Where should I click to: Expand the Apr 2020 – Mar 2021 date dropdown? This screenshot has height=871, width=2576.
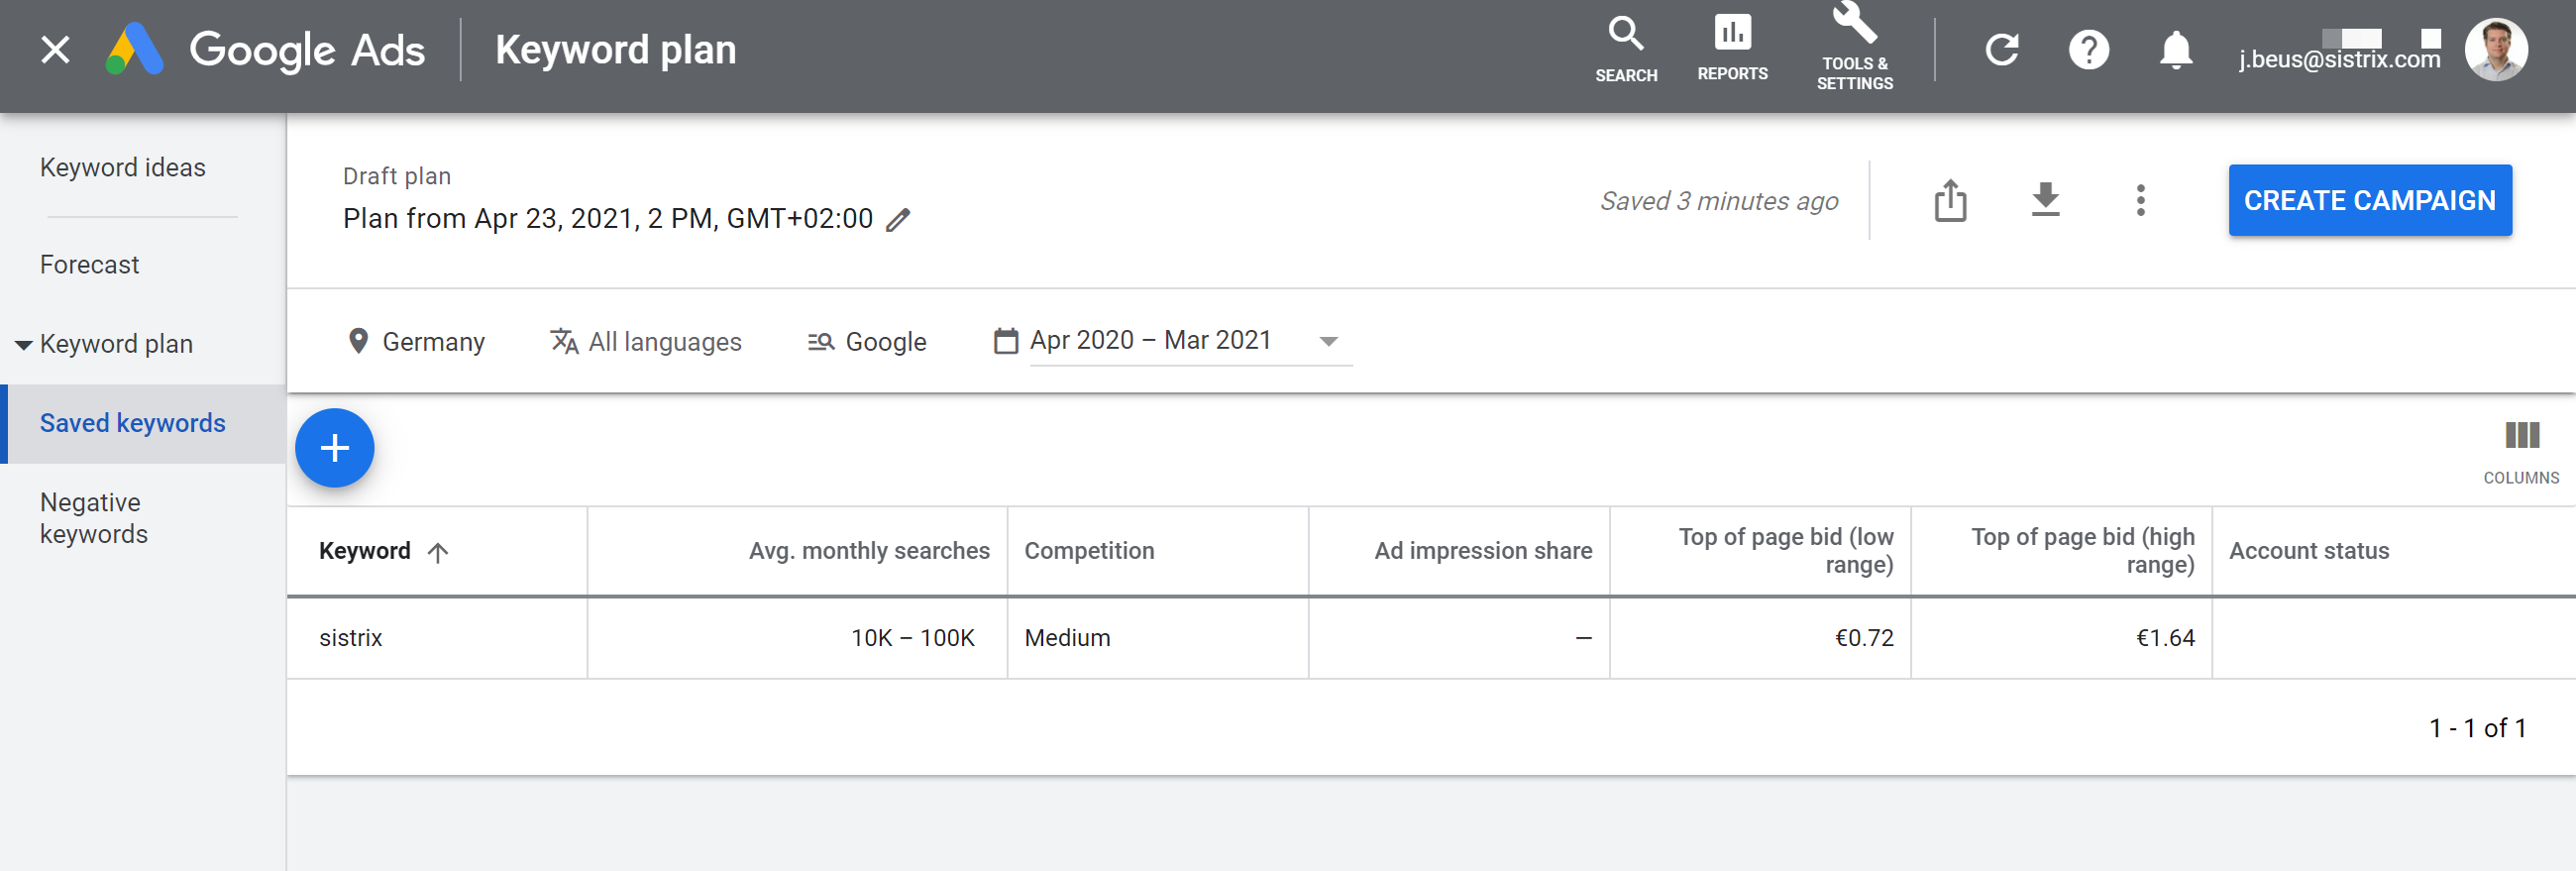coord(1328,342)
